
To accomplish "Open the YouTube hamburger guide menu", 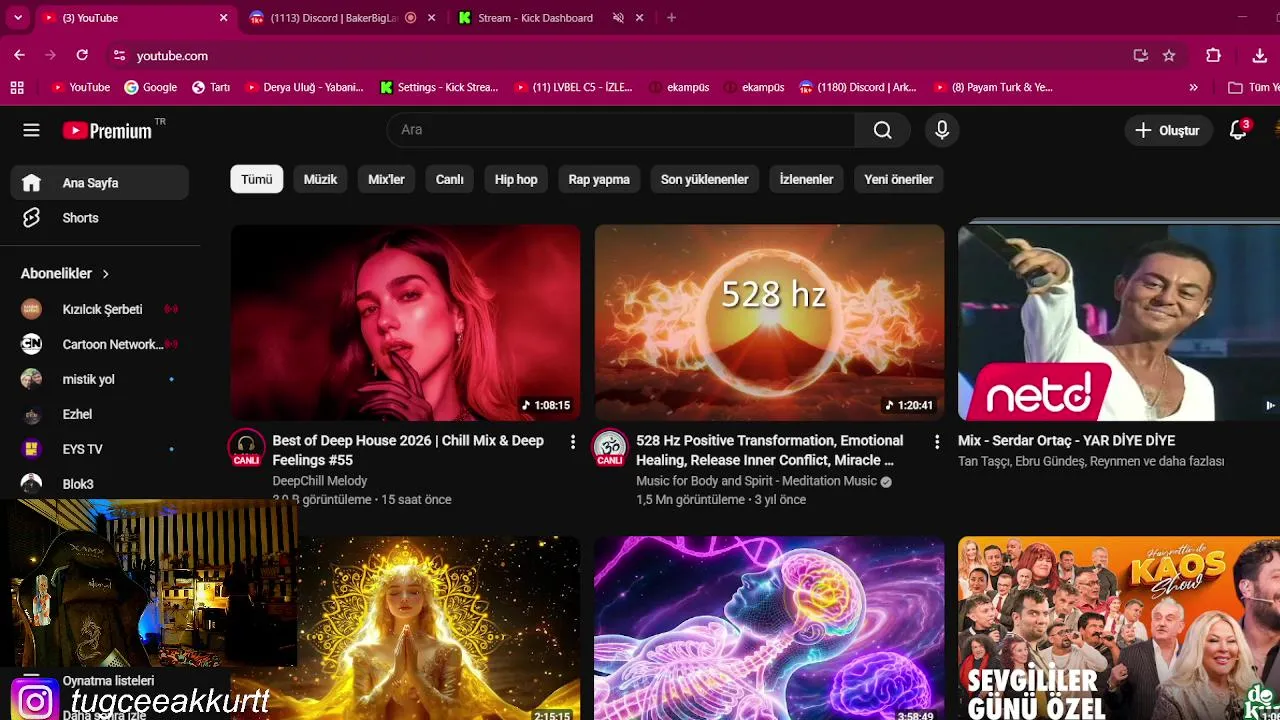I will (x=31, y=130).
